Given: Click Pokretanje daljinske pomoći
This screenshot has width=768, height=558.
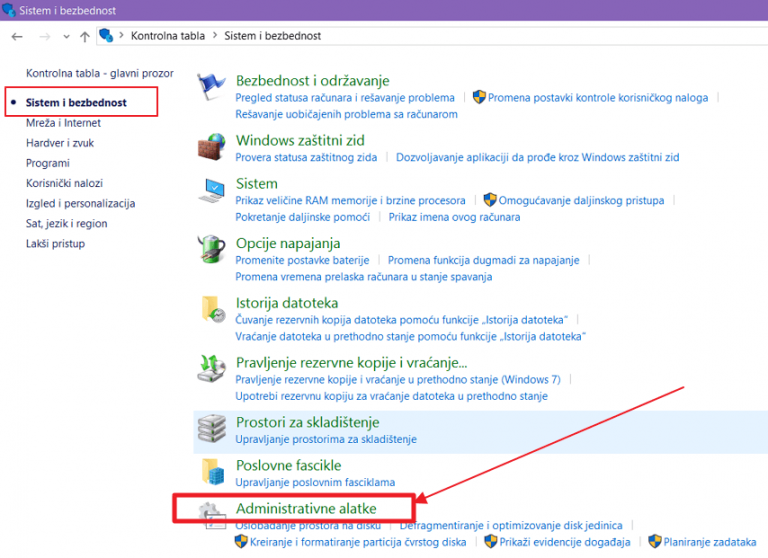Looking at the screenshot, I should [302, 217].
